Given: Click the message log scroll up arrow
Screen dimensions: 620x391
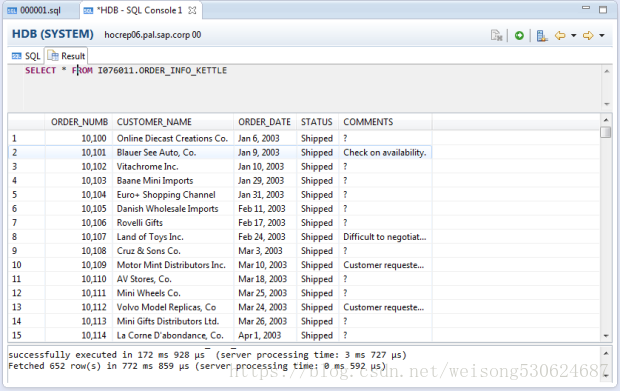Looking at the screenshot, I should 606,353.
